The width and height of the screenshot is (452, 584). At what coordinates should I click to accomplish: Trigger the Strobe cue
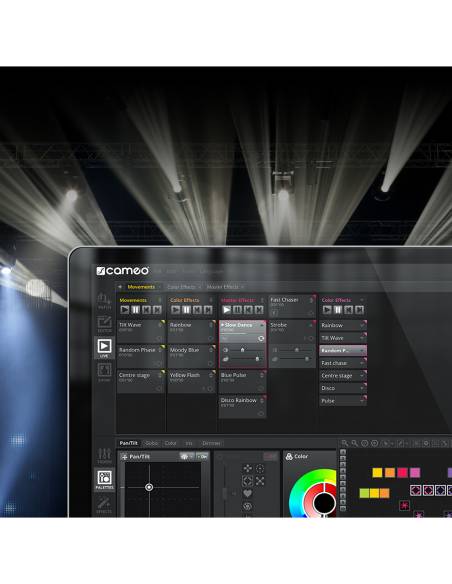[x=292, y=331]
